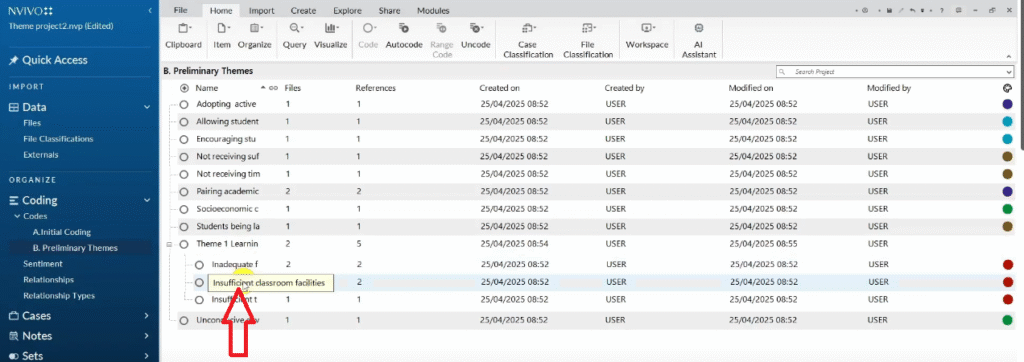Screen dimensions: 1024x362
Task: Select the Allowing student code radio circle
Action: [x=184, y=122]
